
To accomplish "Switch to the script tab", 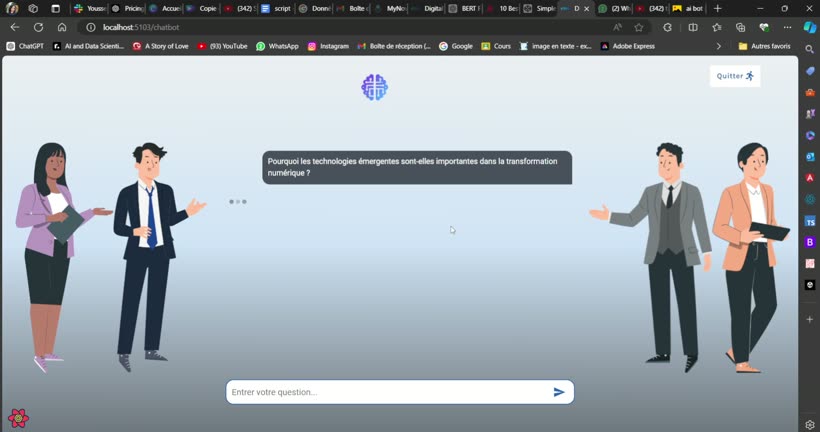I will (x=276, y=8).
